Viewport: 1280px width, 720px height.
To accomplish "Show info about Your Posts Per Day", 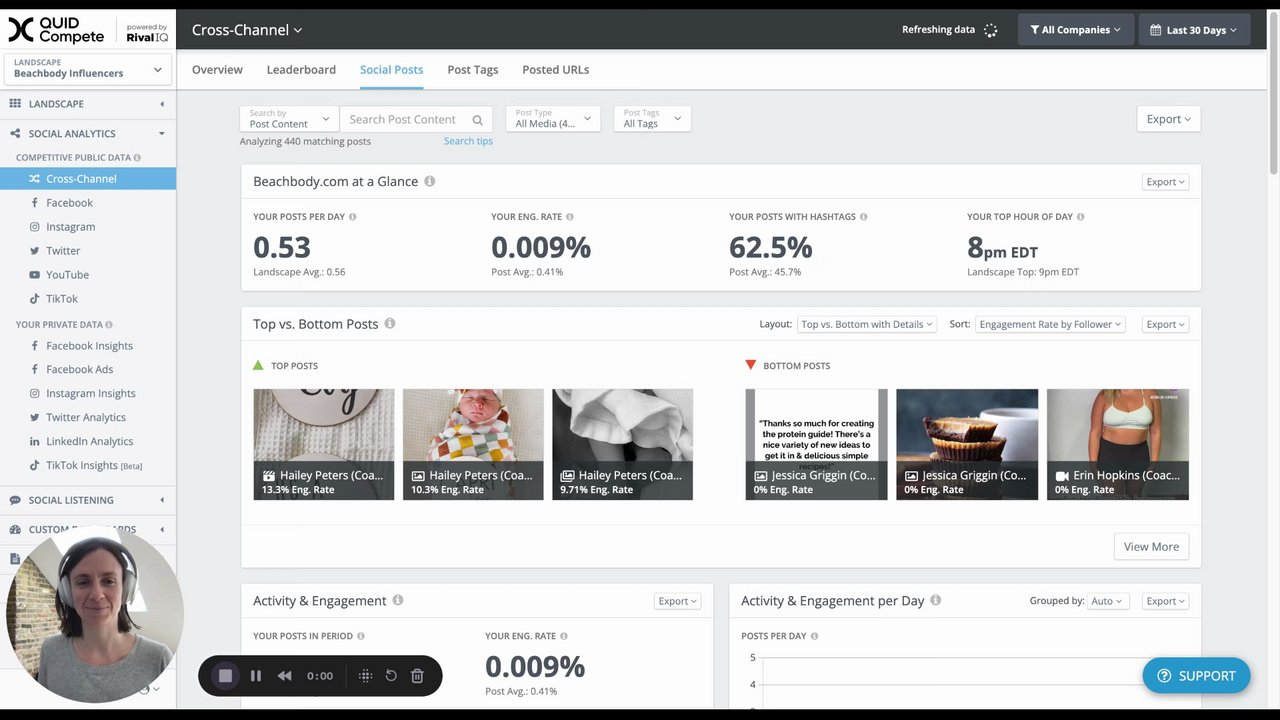I will click(x=352, y=217).
